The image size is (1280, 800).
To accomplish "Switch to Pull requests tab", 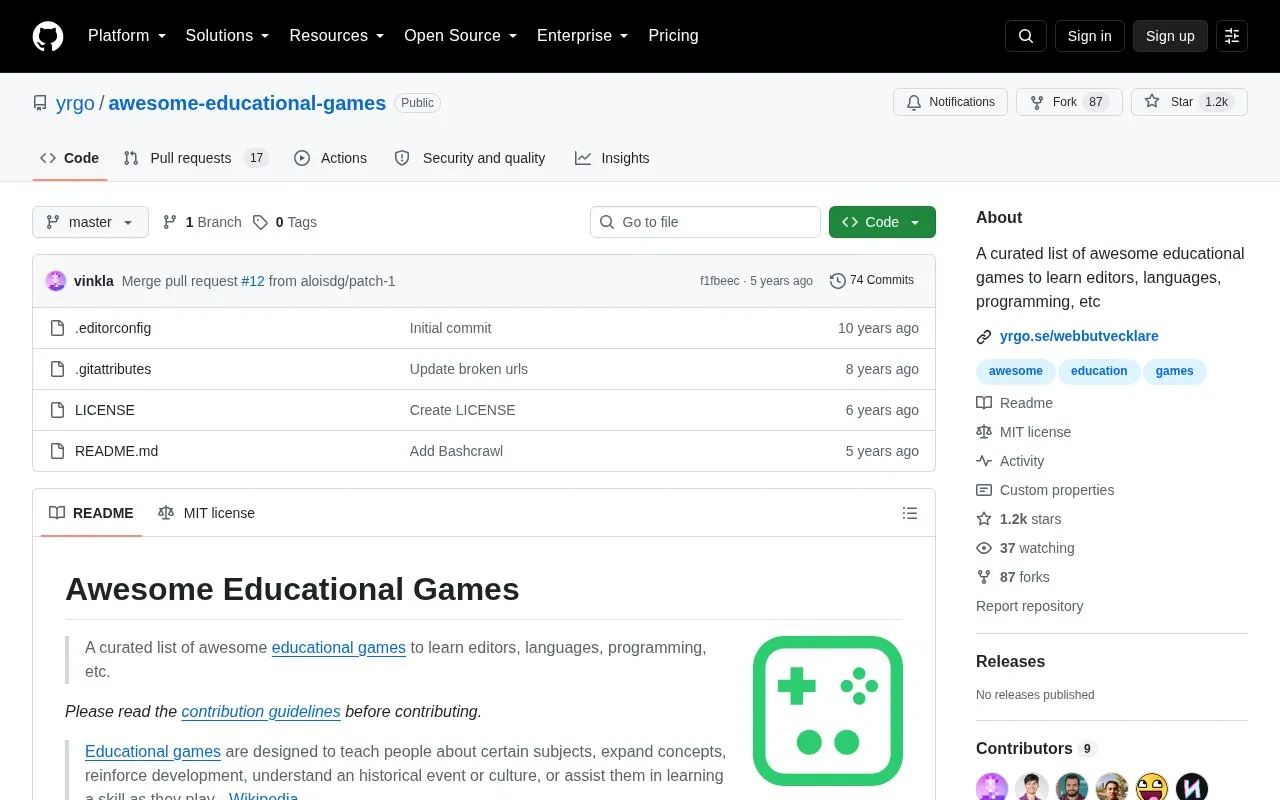I will pos(196,158).
